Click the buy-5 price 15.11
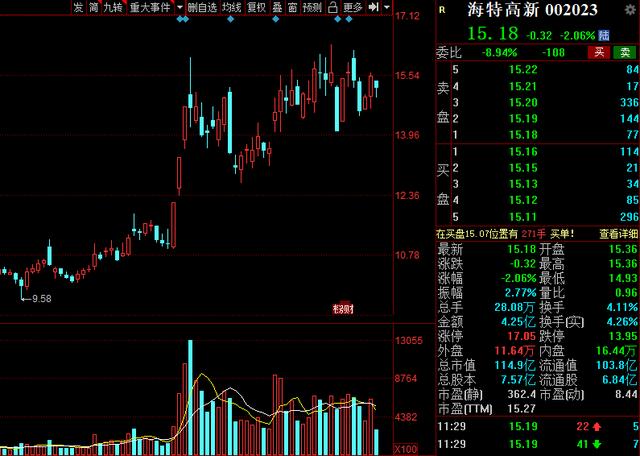The image size is (640, 456). coord(523,217)
